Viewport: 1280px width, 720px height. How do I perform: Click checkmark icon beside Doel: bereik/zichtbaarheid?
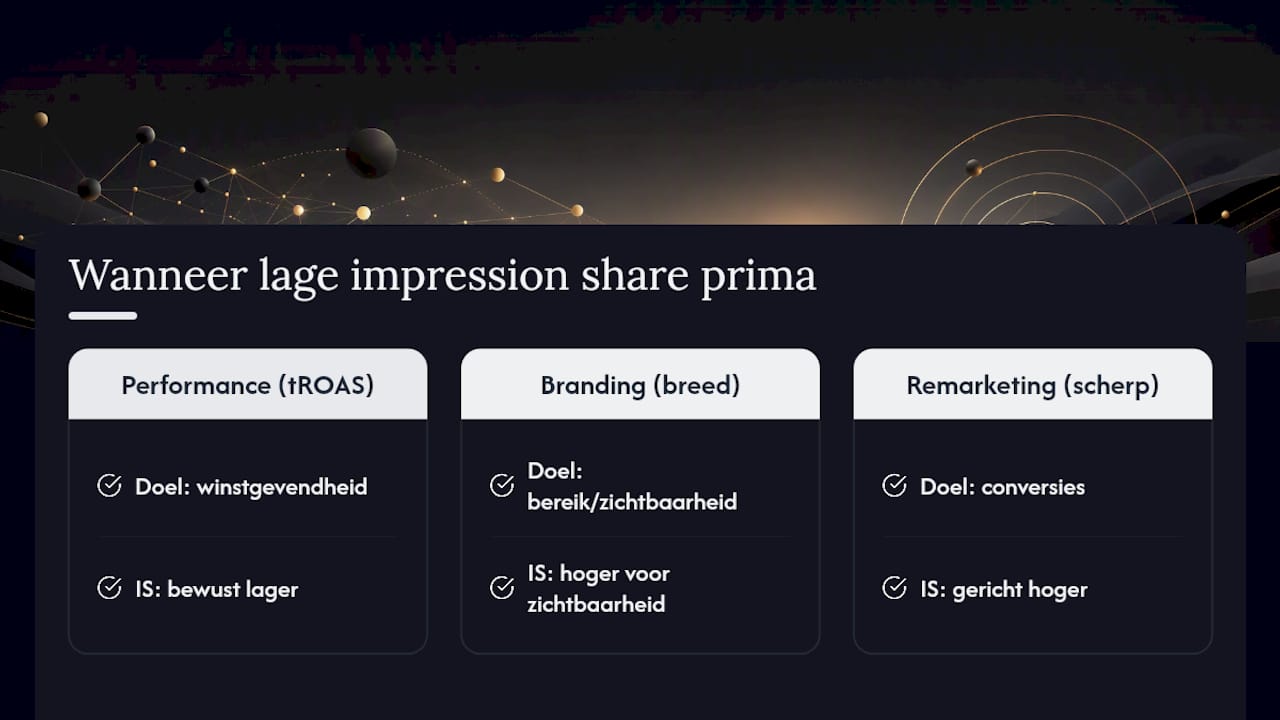pyautogui.click(x=502, y=486)
